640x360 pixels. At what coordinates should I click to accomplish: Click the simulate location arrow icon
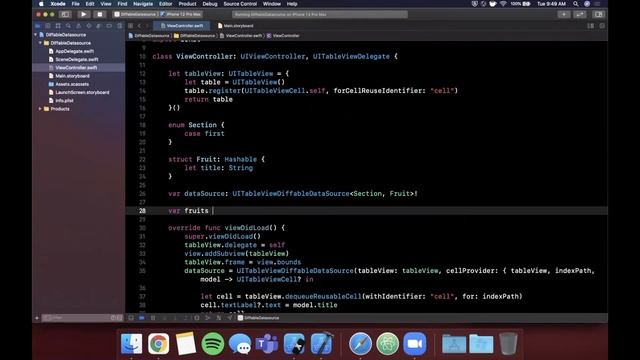pos(229,318)
